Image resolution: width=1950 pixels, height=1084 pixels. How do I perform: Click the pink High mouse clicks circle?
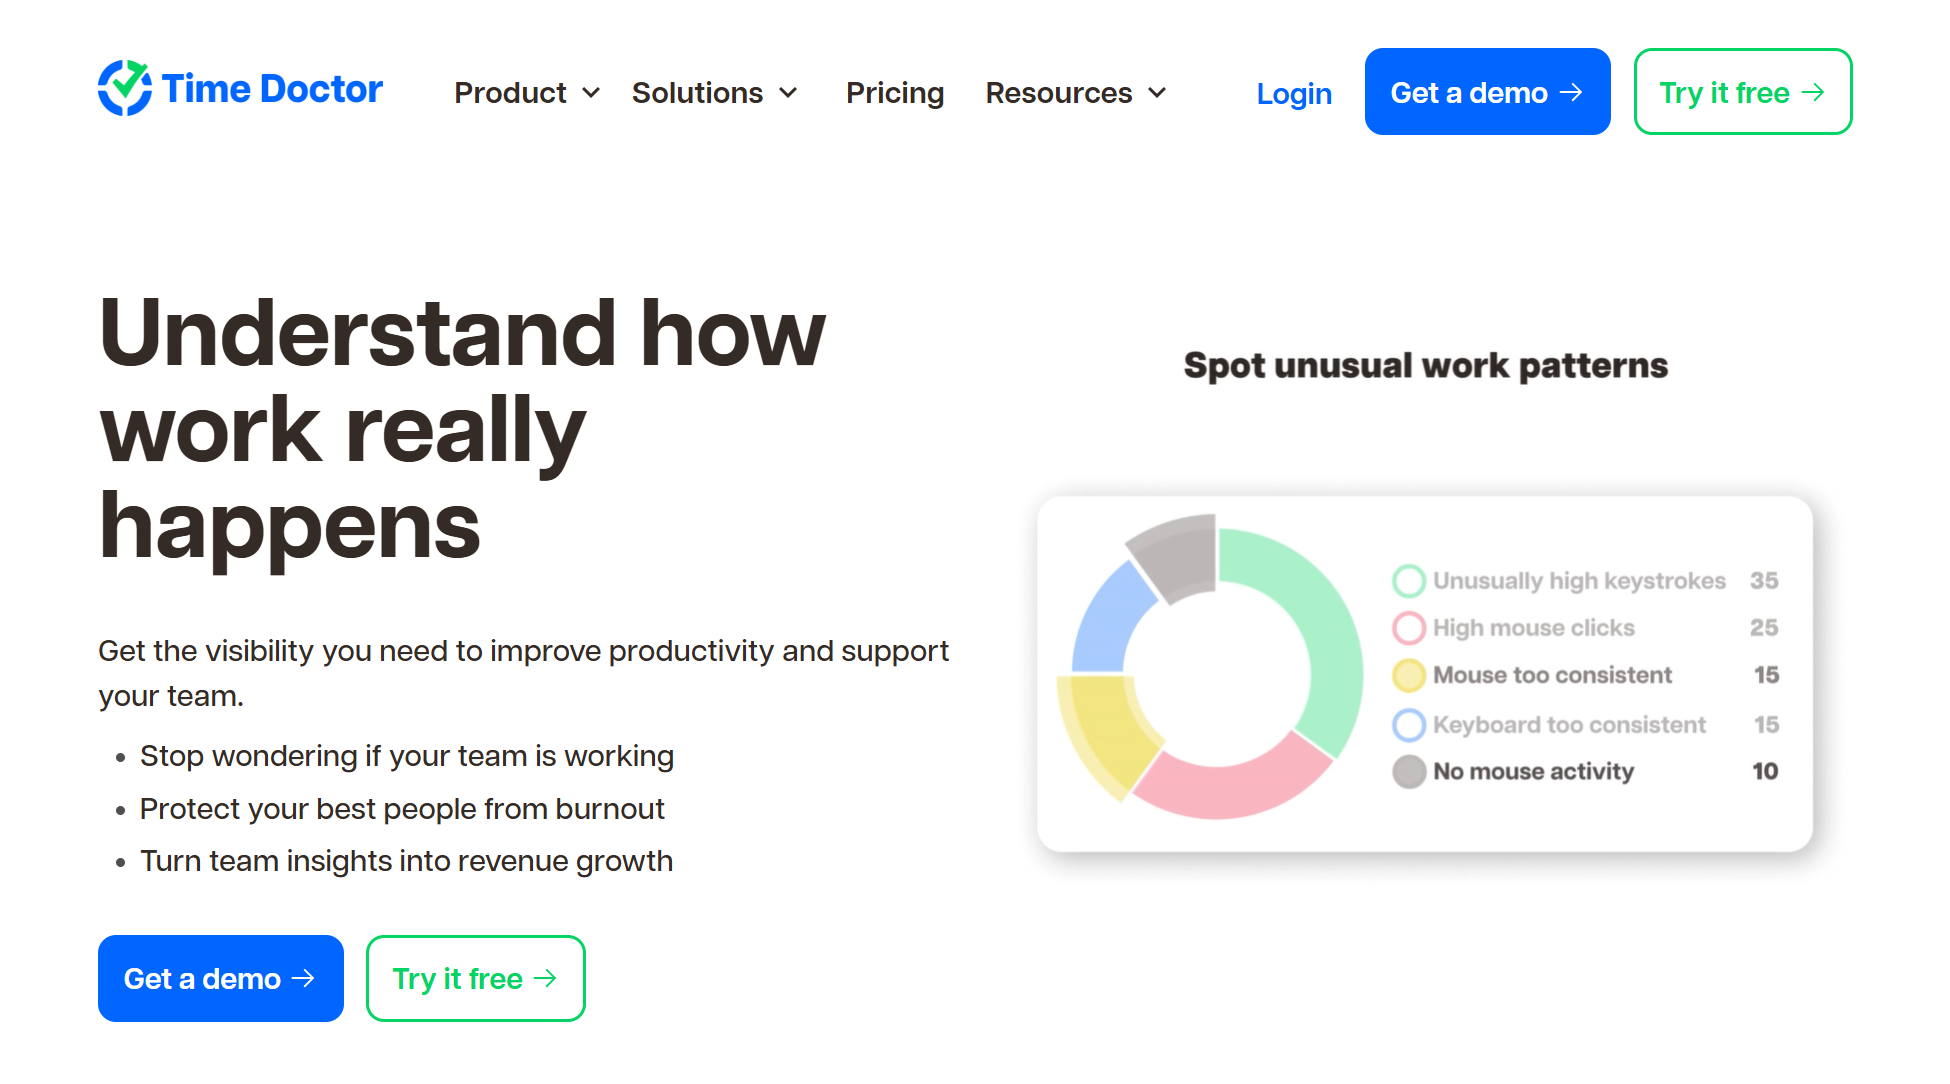[1408, 628]
